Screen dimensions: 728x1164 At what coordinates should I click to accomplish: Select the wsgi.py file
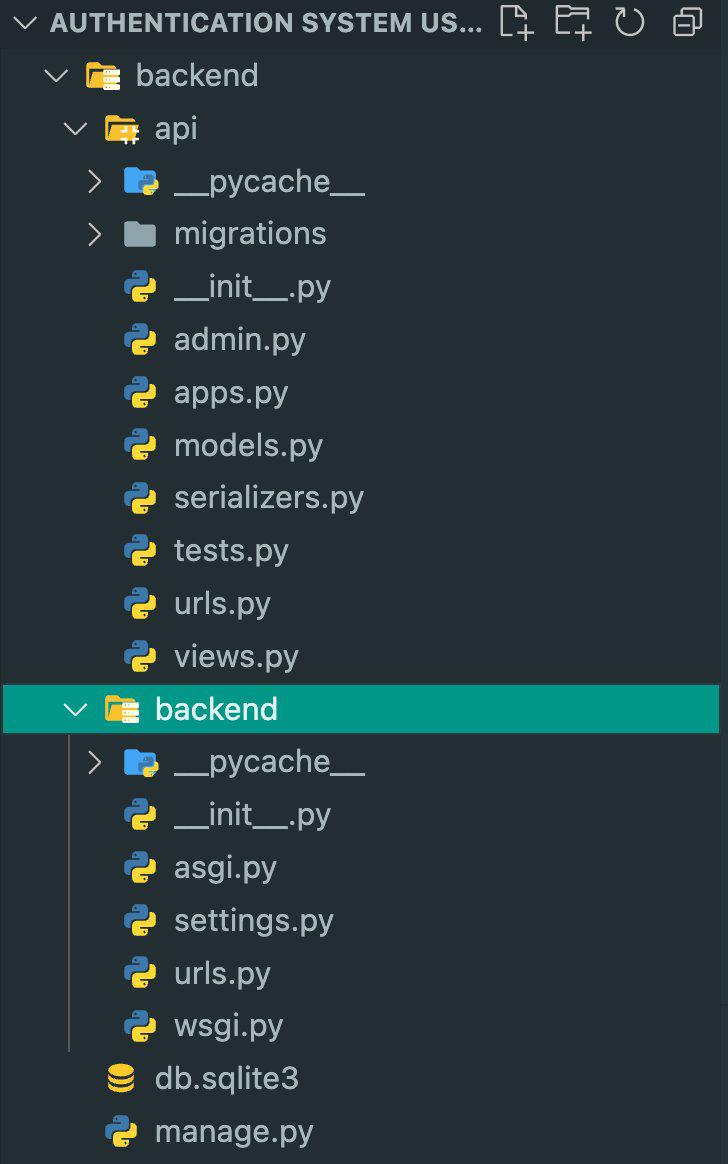228,1026
